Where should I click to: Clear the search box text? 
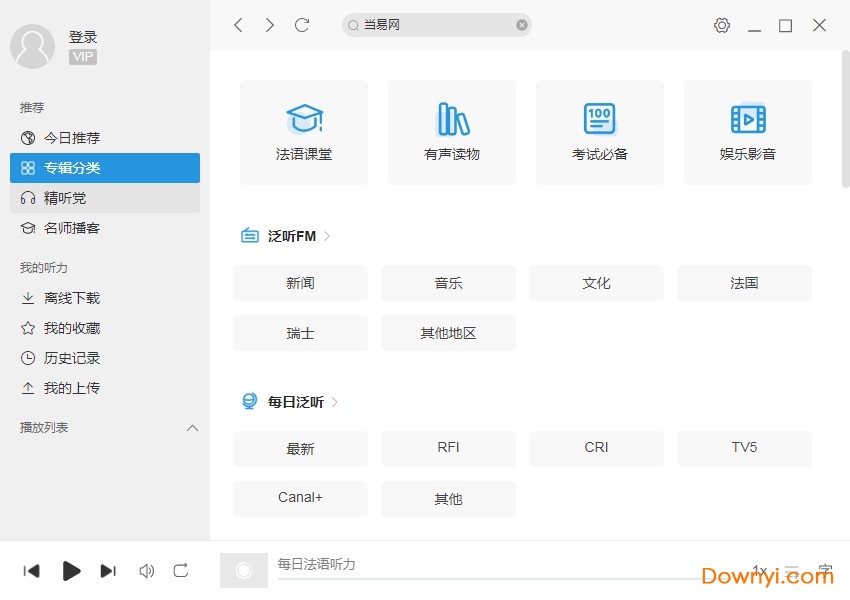click(521, 25)
